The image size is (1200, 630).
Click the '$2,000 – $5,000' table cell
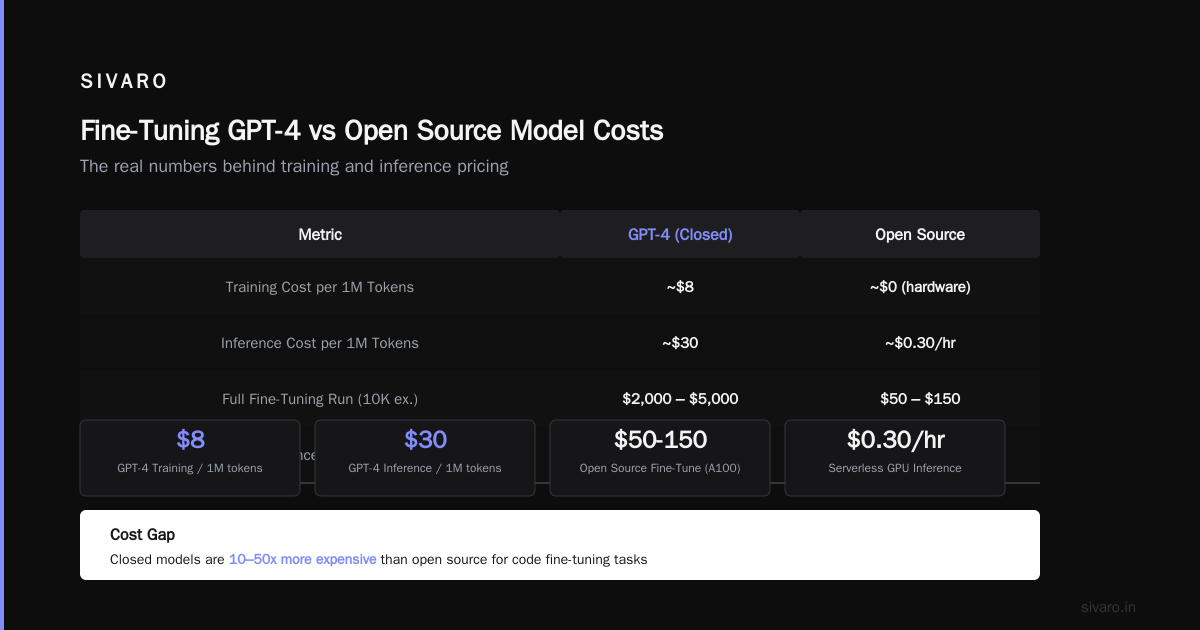coord(680,399)
